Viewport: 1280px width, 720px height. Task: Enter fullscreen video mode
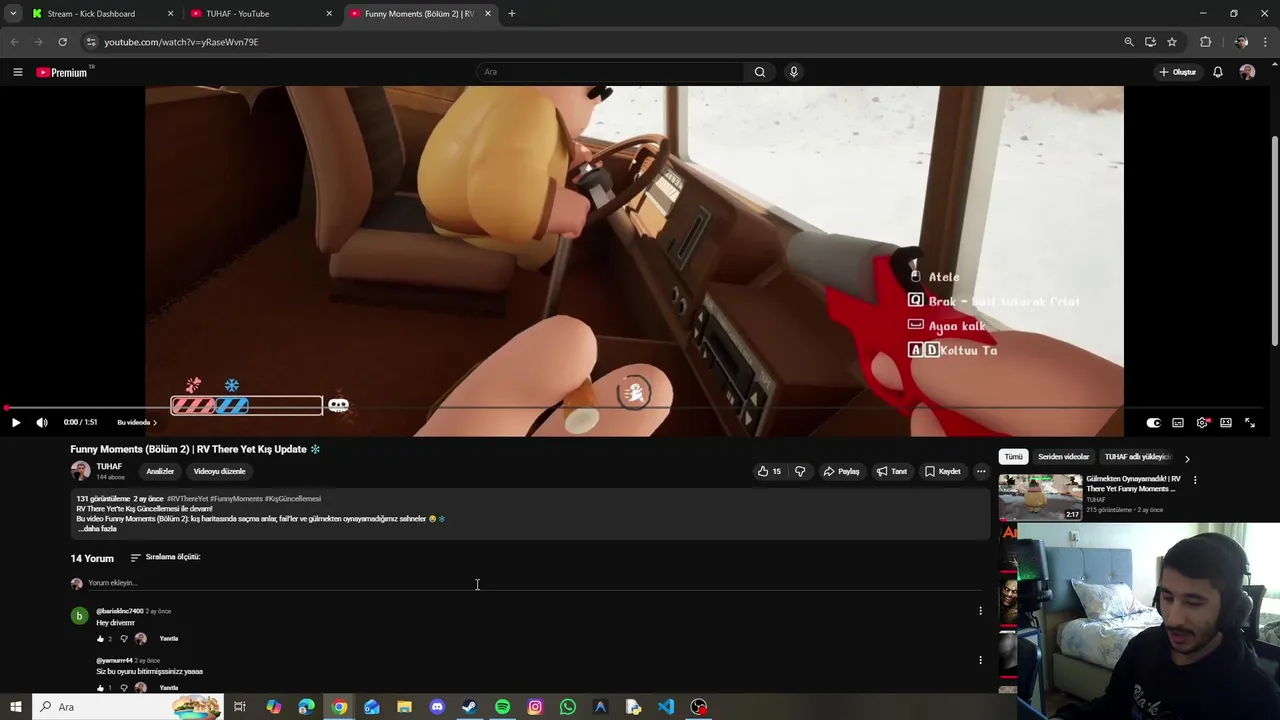tap(1250, 423)
